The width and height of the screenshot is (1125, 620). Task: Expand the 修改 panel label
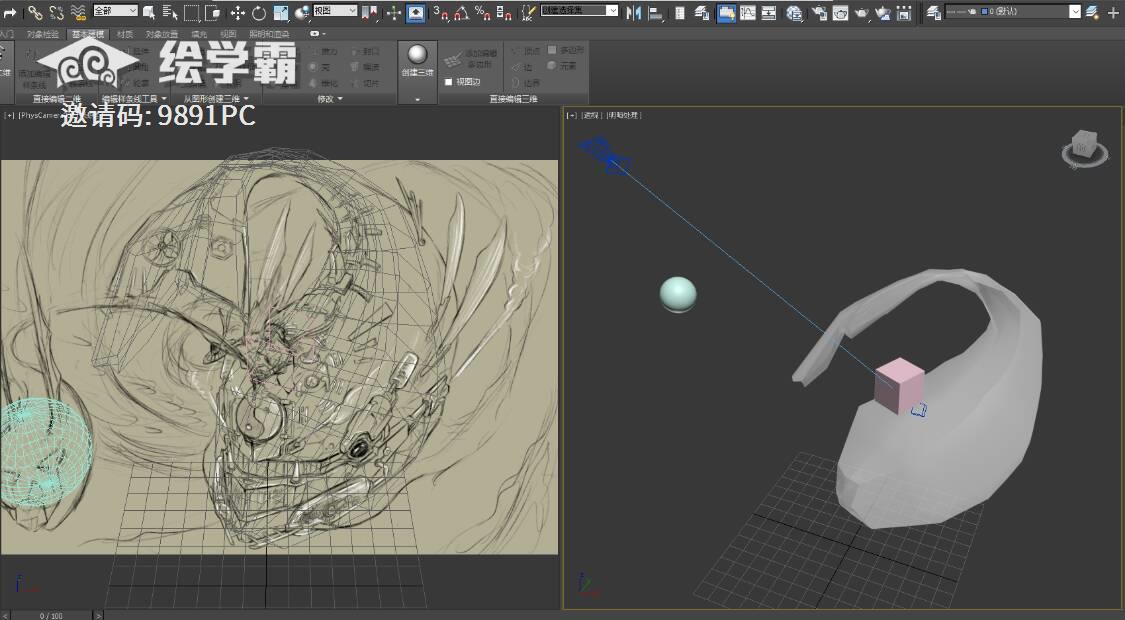coord(329,99)
